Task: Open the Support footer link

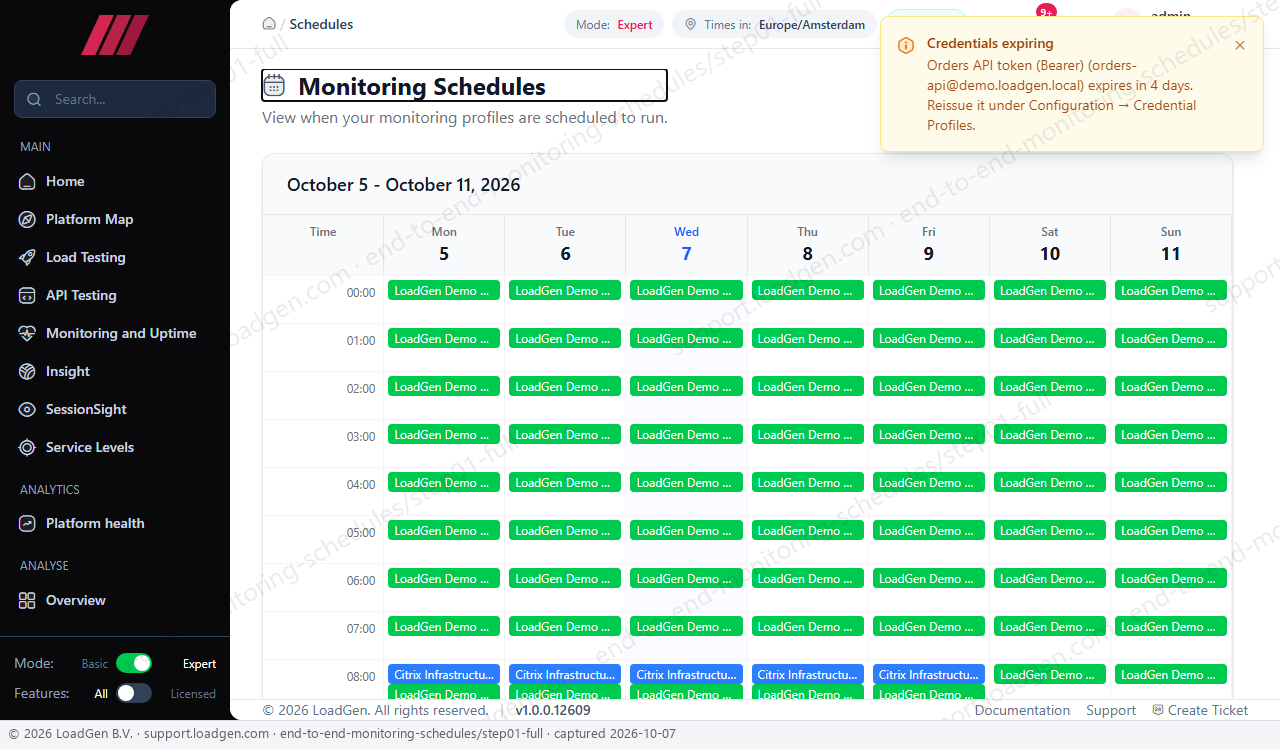Action: 1111,710
